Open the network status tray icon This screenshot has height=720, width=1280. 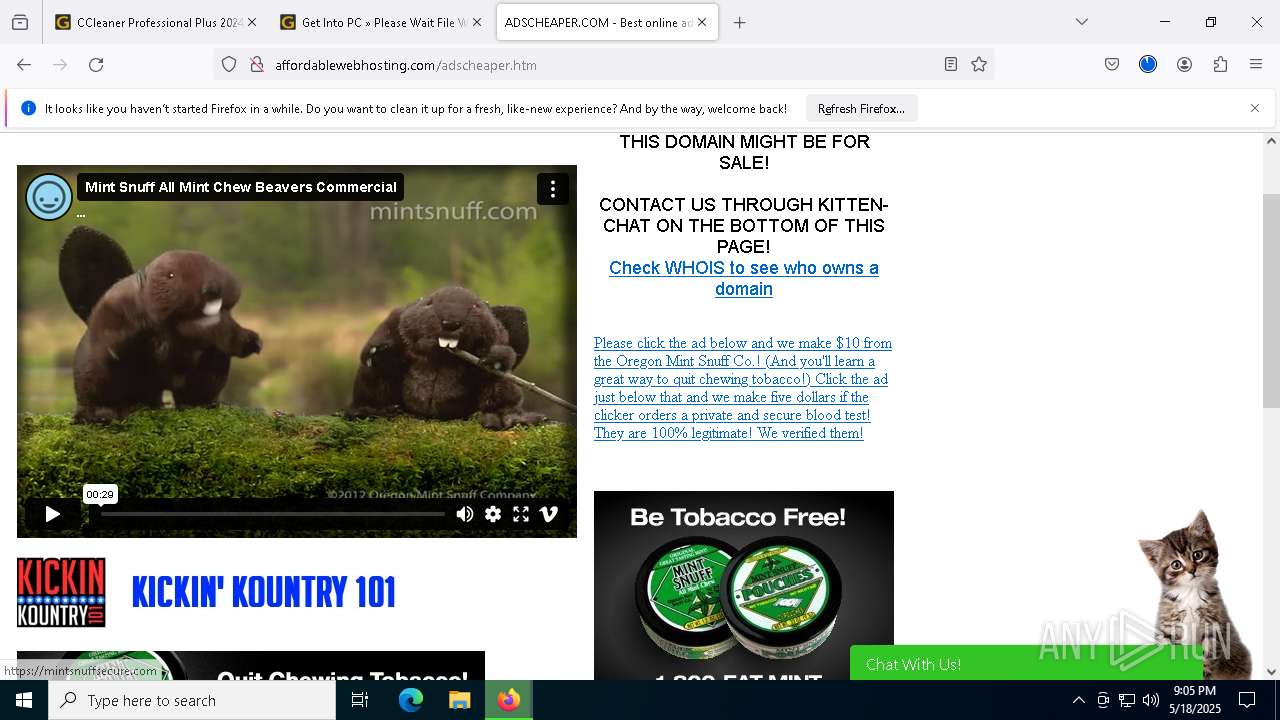click(1127, 700)
